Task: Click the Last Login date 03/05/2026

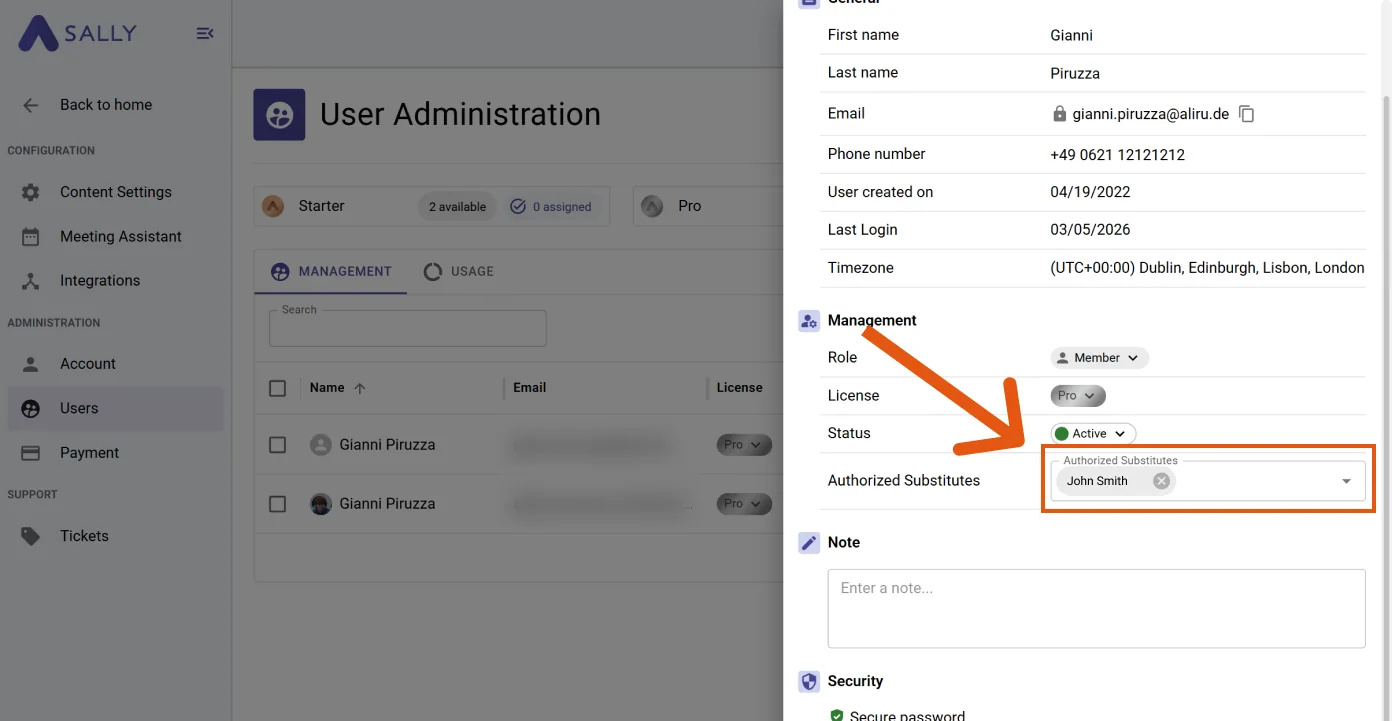Action: 1090,230
